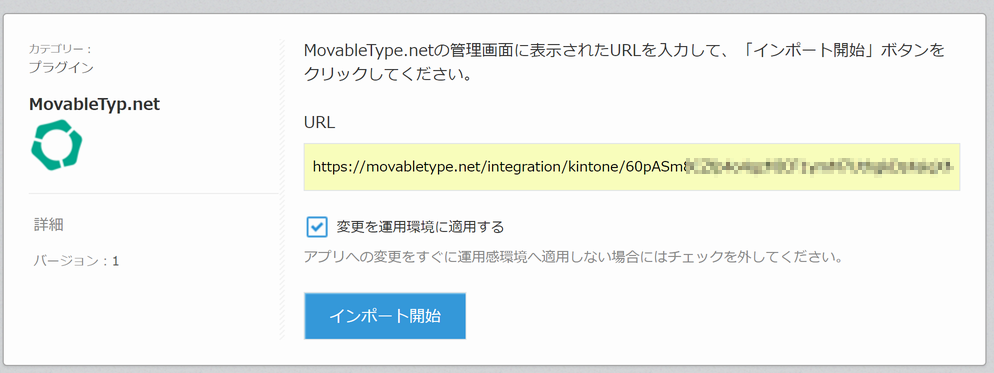Click the MovableTyp.net plugin title
The image size is (994, 373).
click(94, 105)
